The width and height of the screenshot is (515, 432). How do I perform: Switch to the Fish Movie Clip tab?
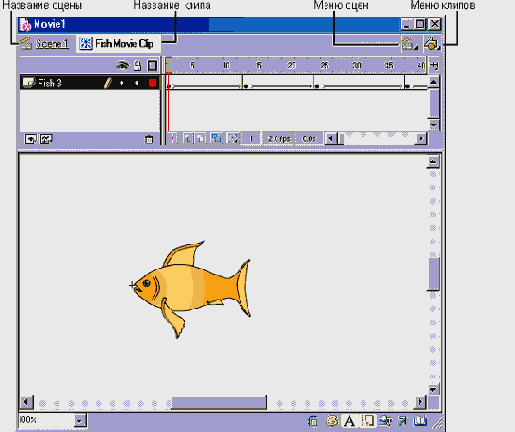coord(117,44)
